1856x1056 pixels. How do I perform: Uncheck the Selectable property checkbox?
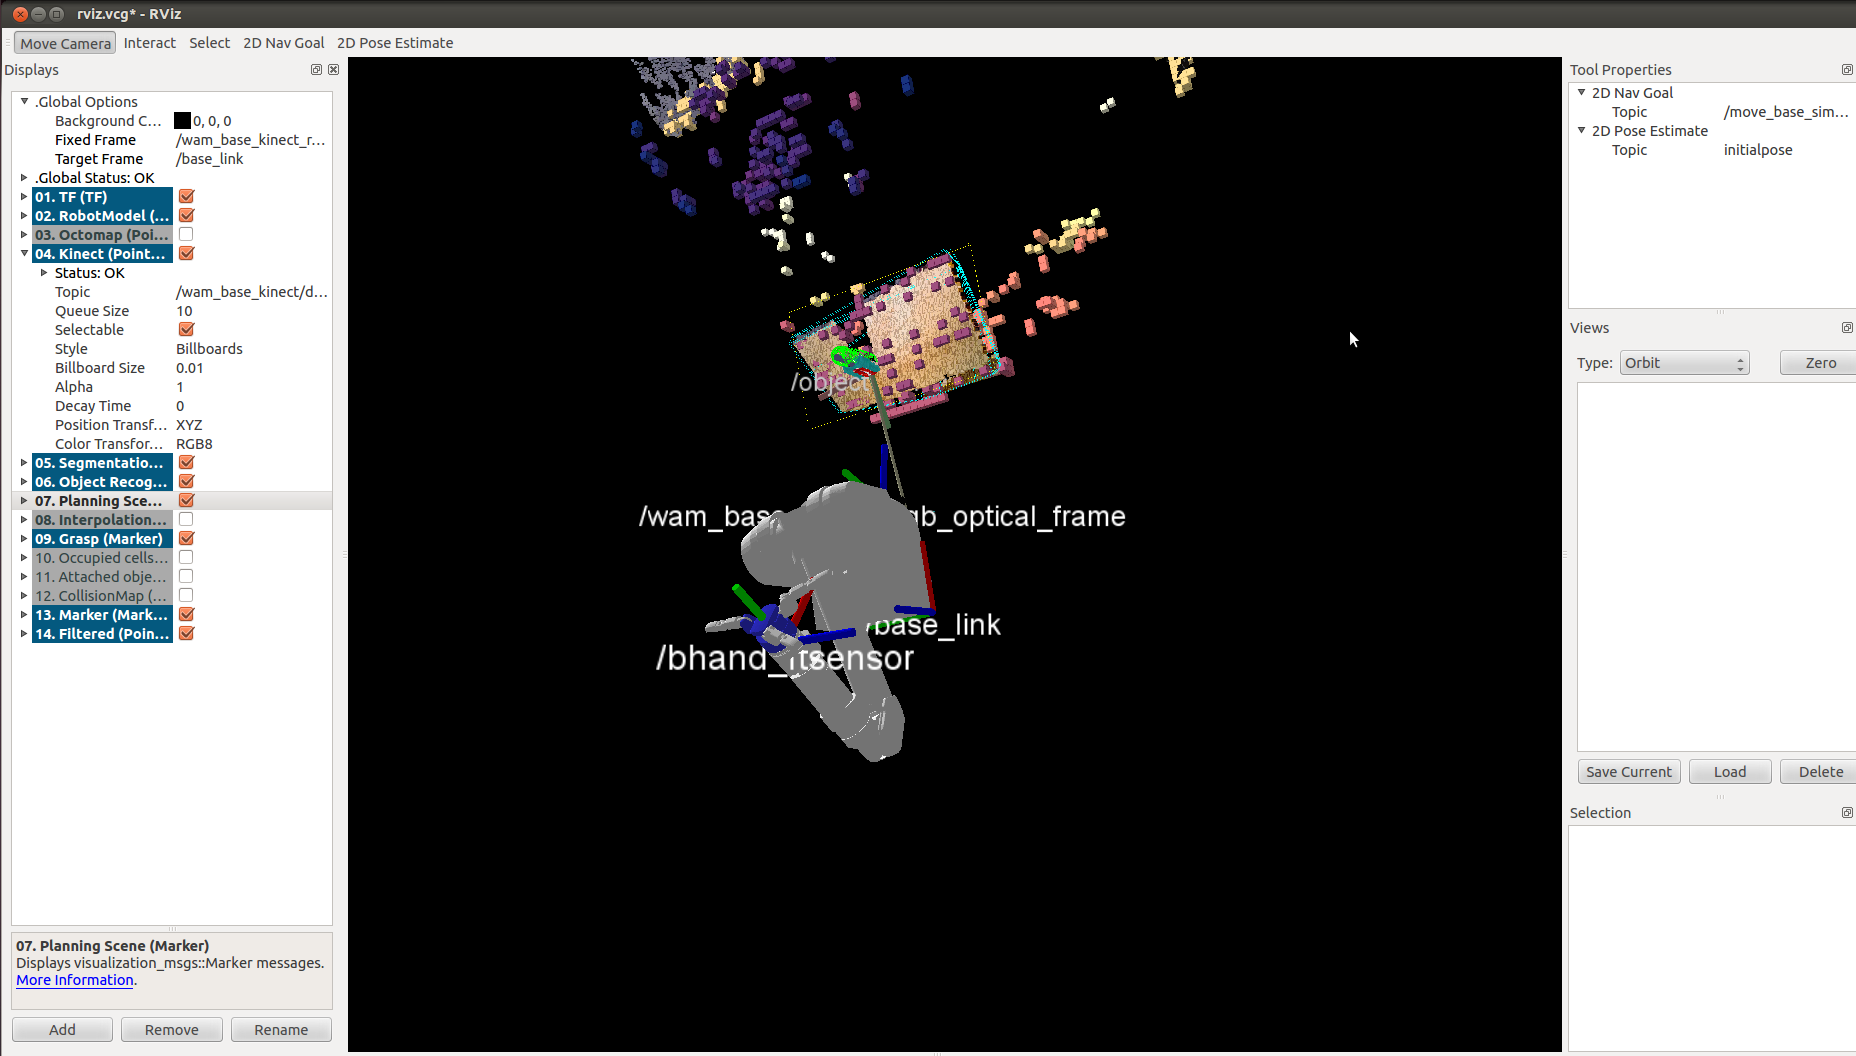click(186, 330)
